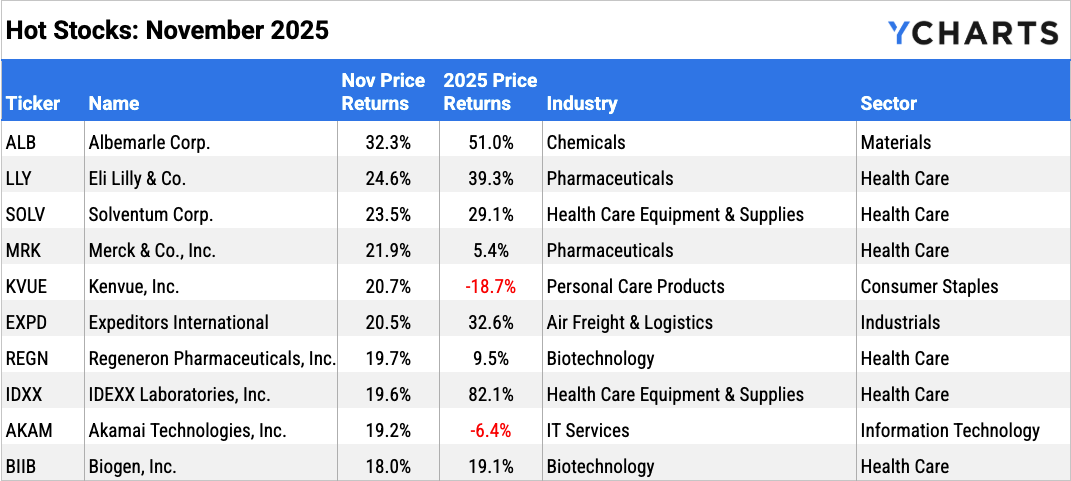Click the YCharts logo

[972, 32]
